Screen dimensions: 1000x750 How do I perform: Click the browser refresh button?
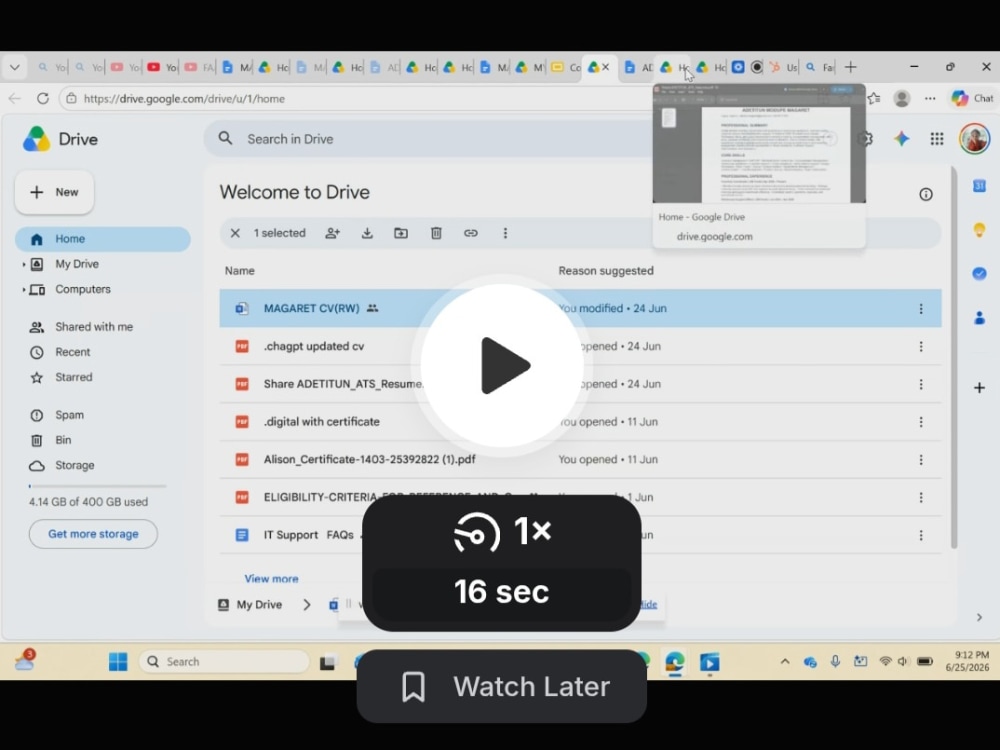[x=43, y=99]
